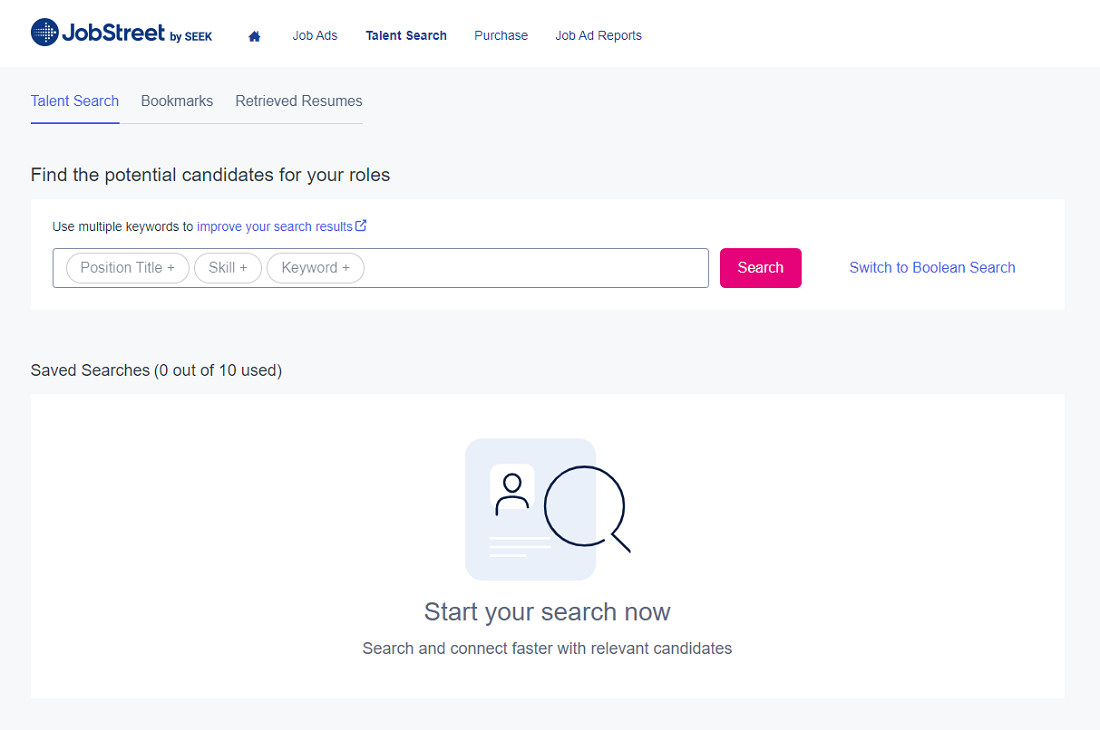Screen dimensions: 1100x730
Task: Add a Position Title filter chip
Action: [x=128, y=268]
